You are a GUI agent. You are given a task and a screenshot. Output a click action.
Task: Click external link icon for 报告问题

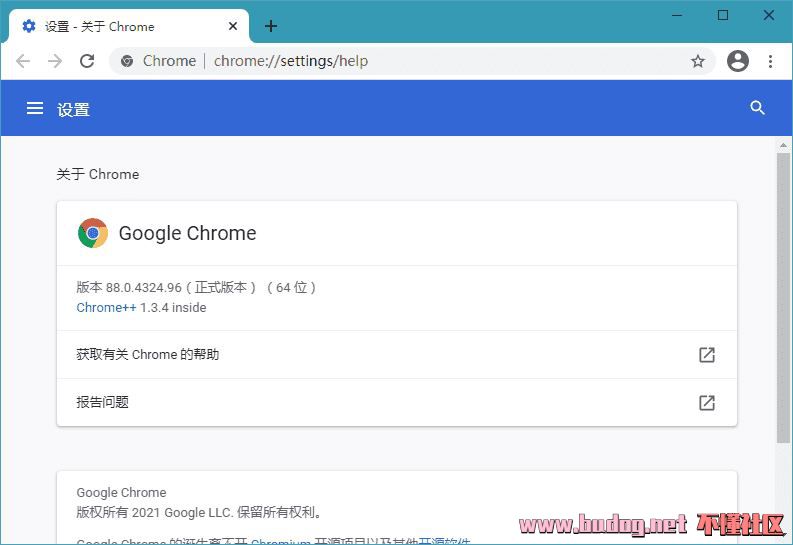click(x=707, y=402)
